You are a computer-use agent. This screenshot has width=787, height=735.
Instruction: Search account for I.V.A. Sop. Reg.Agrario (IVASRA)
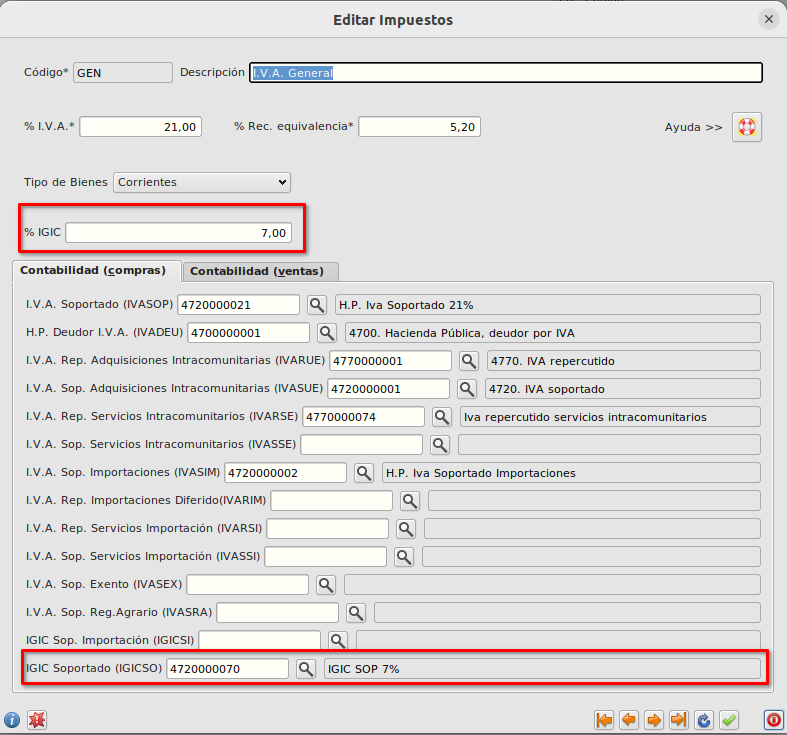(x=356, y=612)
